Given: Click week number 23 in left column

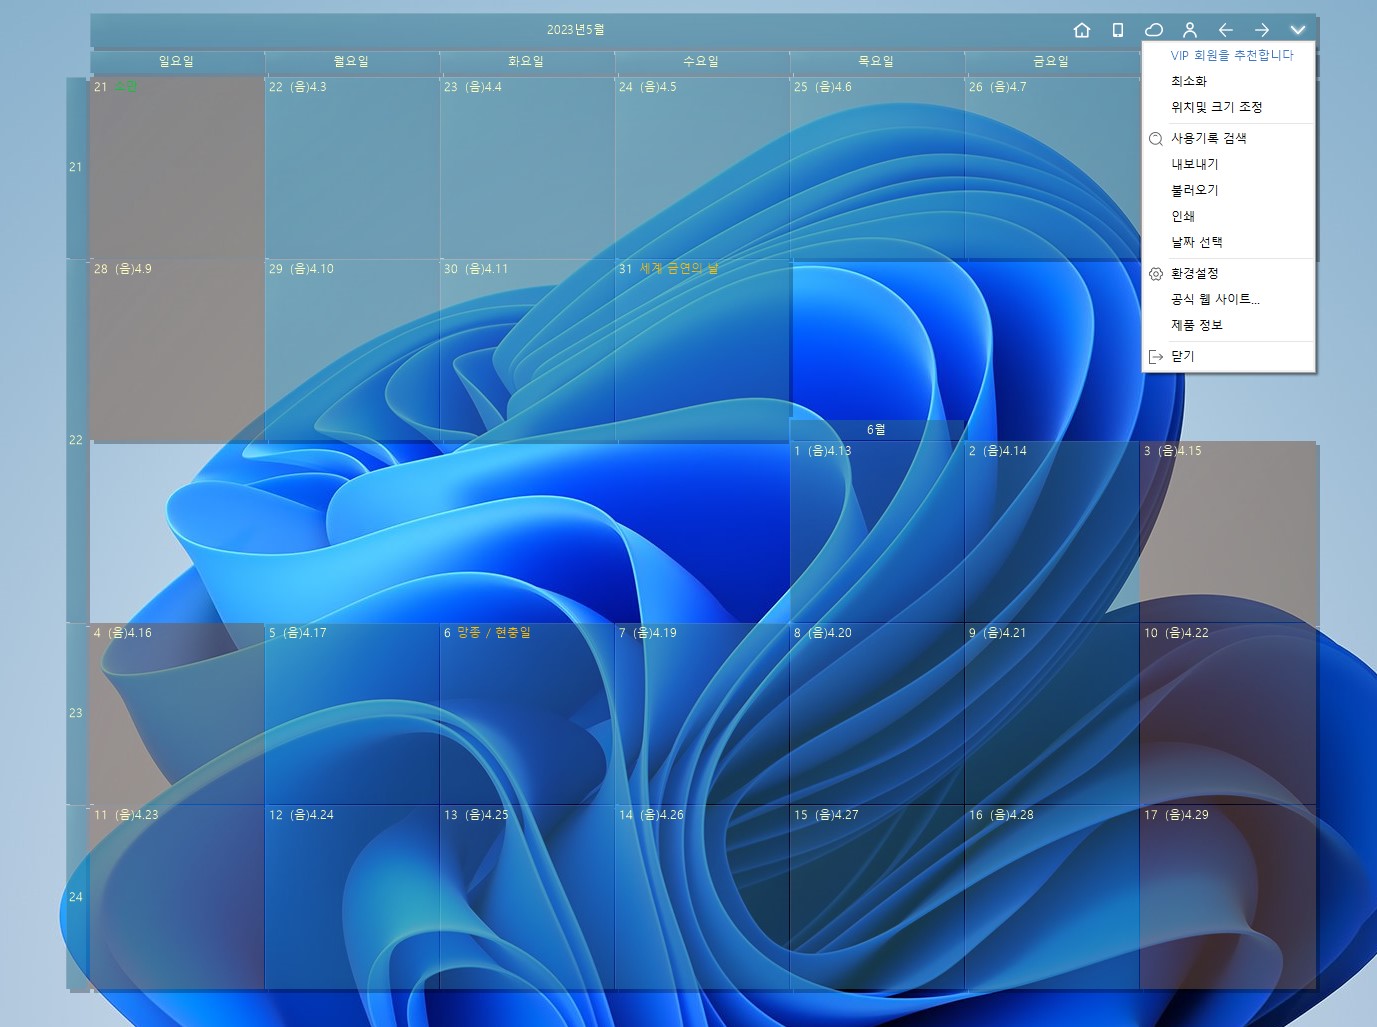Looking at the screenshot, I should tap(77, 714).
